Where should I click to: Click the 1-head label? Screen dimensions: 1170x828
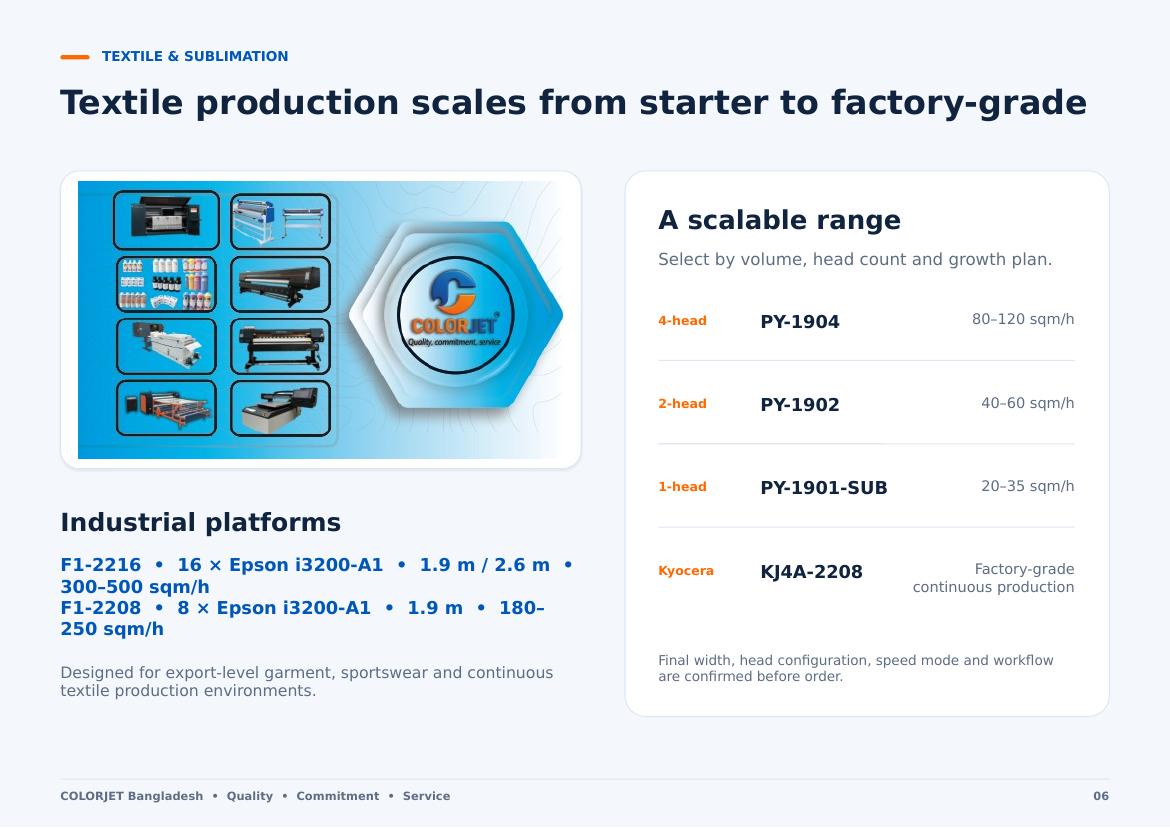click(x=682, y=486)
